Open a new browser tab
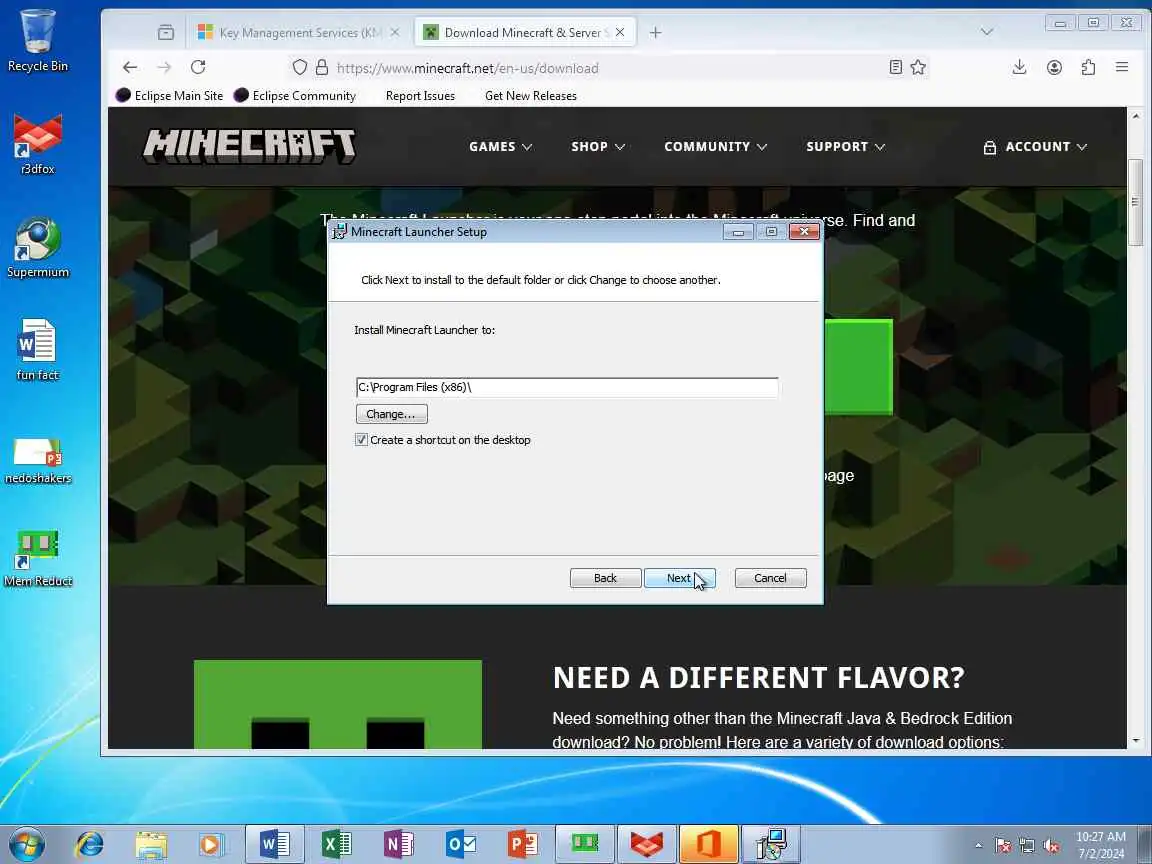 click(655, 32)
